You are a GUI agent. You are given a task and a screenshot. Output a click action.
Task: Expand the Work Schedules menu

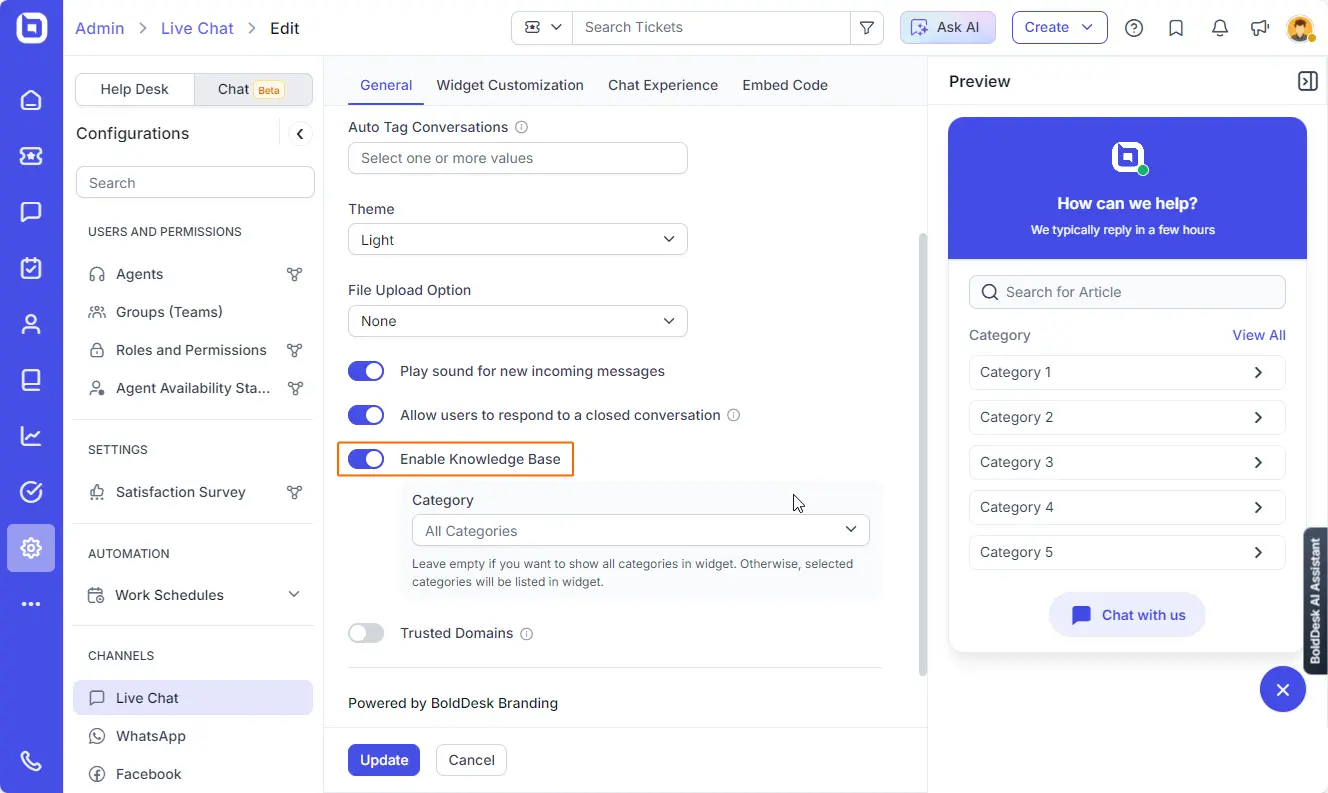[194, 595]
